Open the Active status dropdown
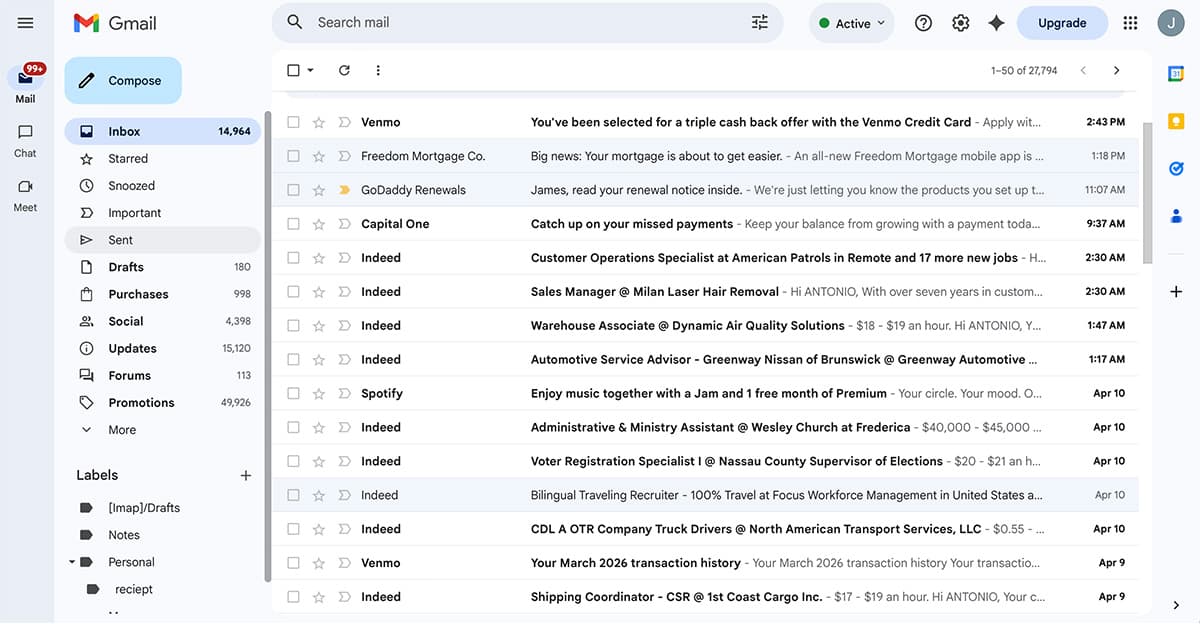Image resolution: width=1200 pixels, height=624 pixels. [851, 23]
